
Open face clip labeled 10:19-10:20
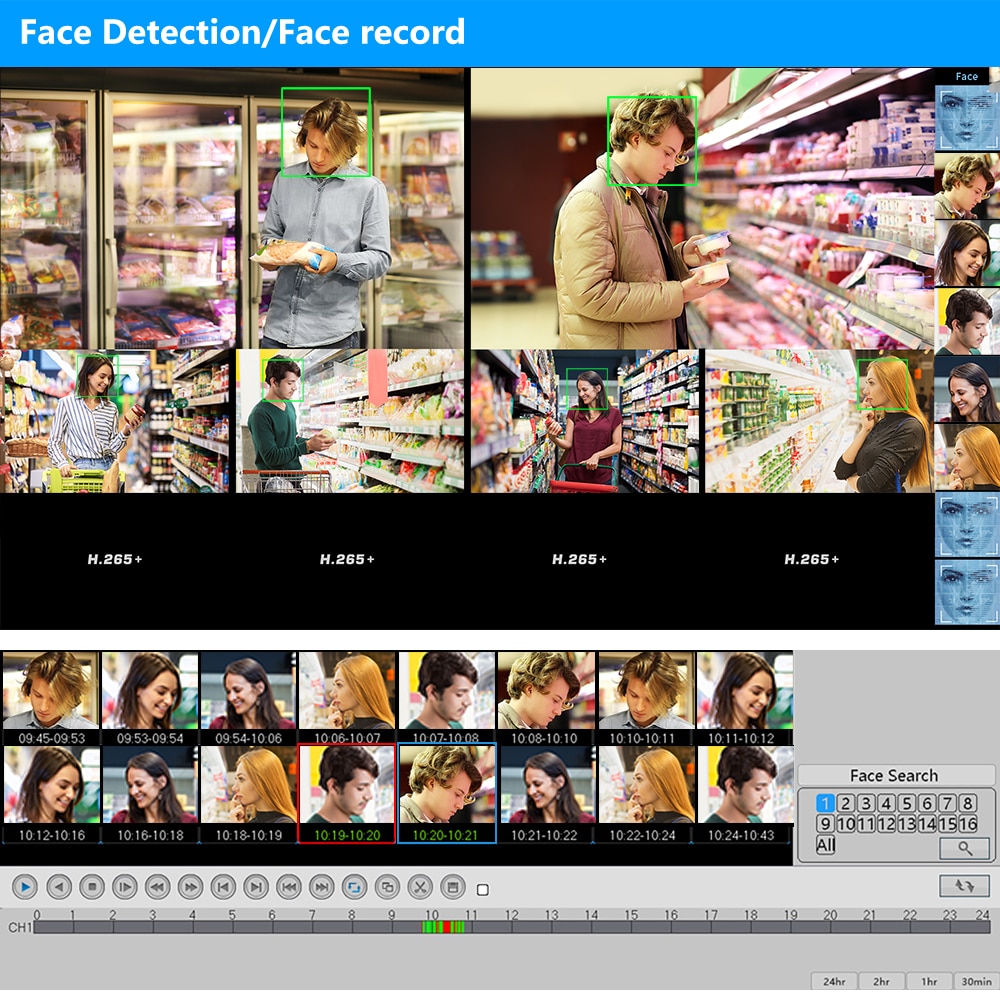[x=347, y=793]
